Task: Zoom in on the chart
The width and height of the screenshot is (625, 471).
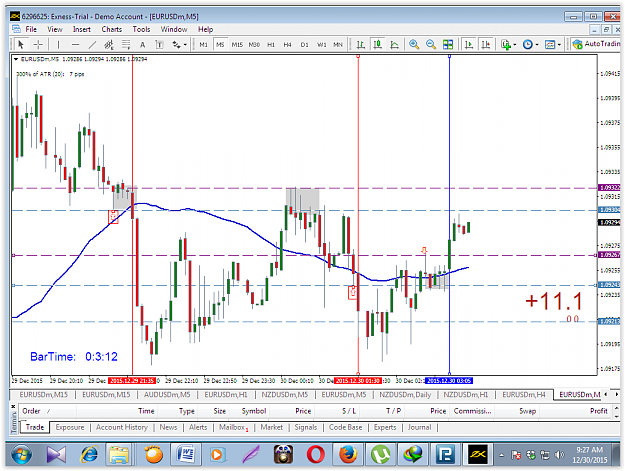Action: tap(414, 44)
